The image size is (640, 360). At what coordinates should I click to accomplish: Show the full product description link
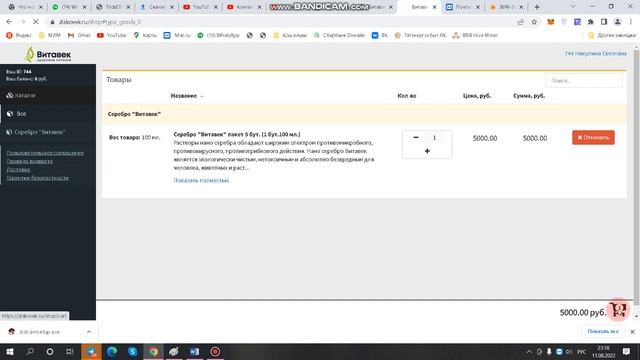click(201, 180)
